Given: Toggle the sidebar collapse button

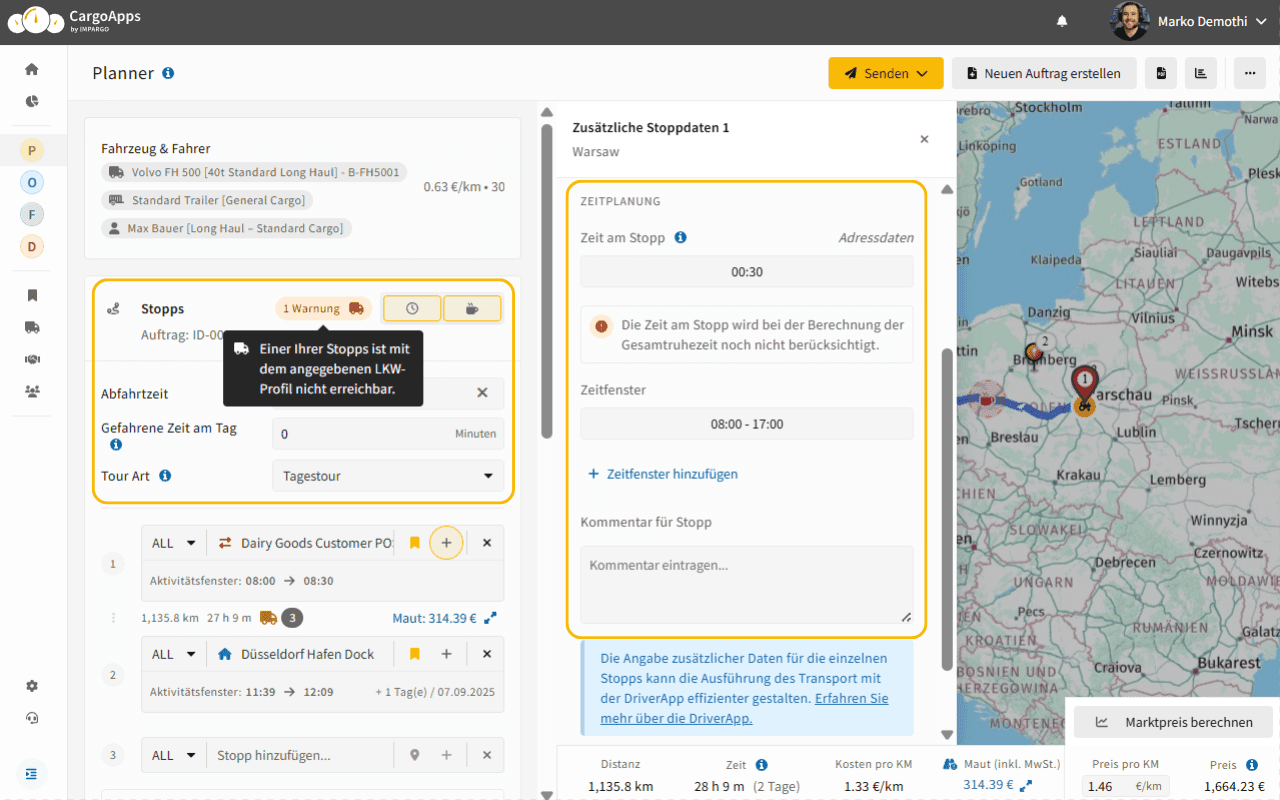Looking at the screenshot, I should [32, 773].
